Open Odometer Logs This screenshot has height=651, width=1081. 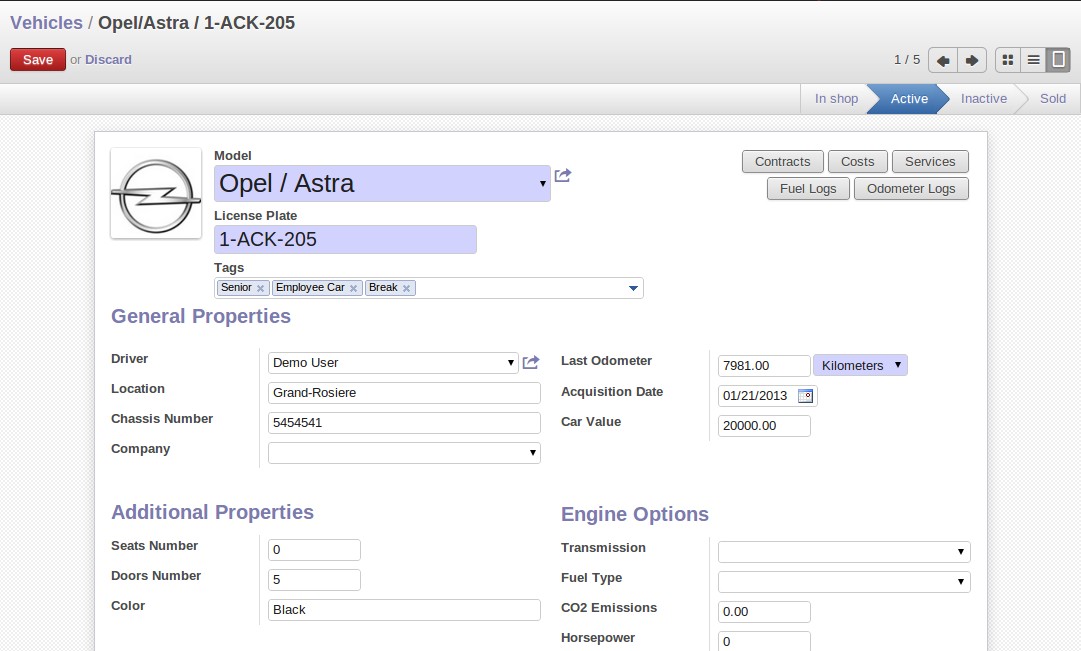coord(911,188)
